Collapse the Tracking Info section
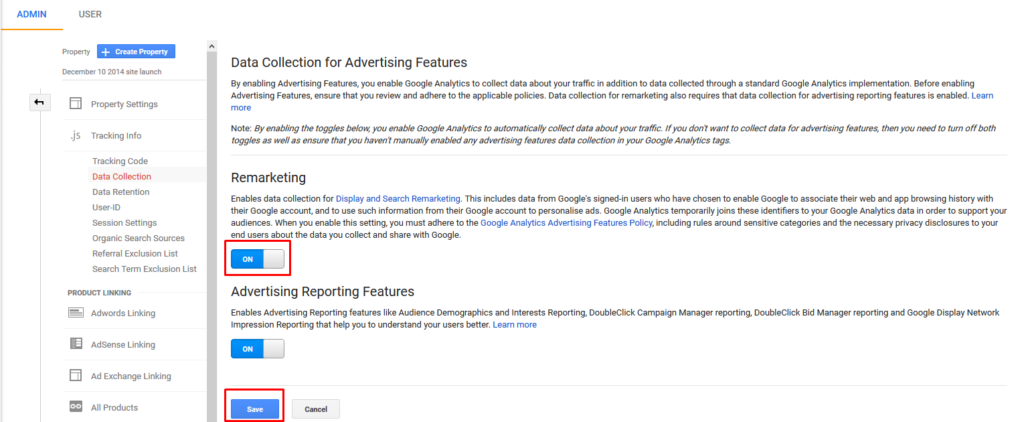 tap(116, 136)
